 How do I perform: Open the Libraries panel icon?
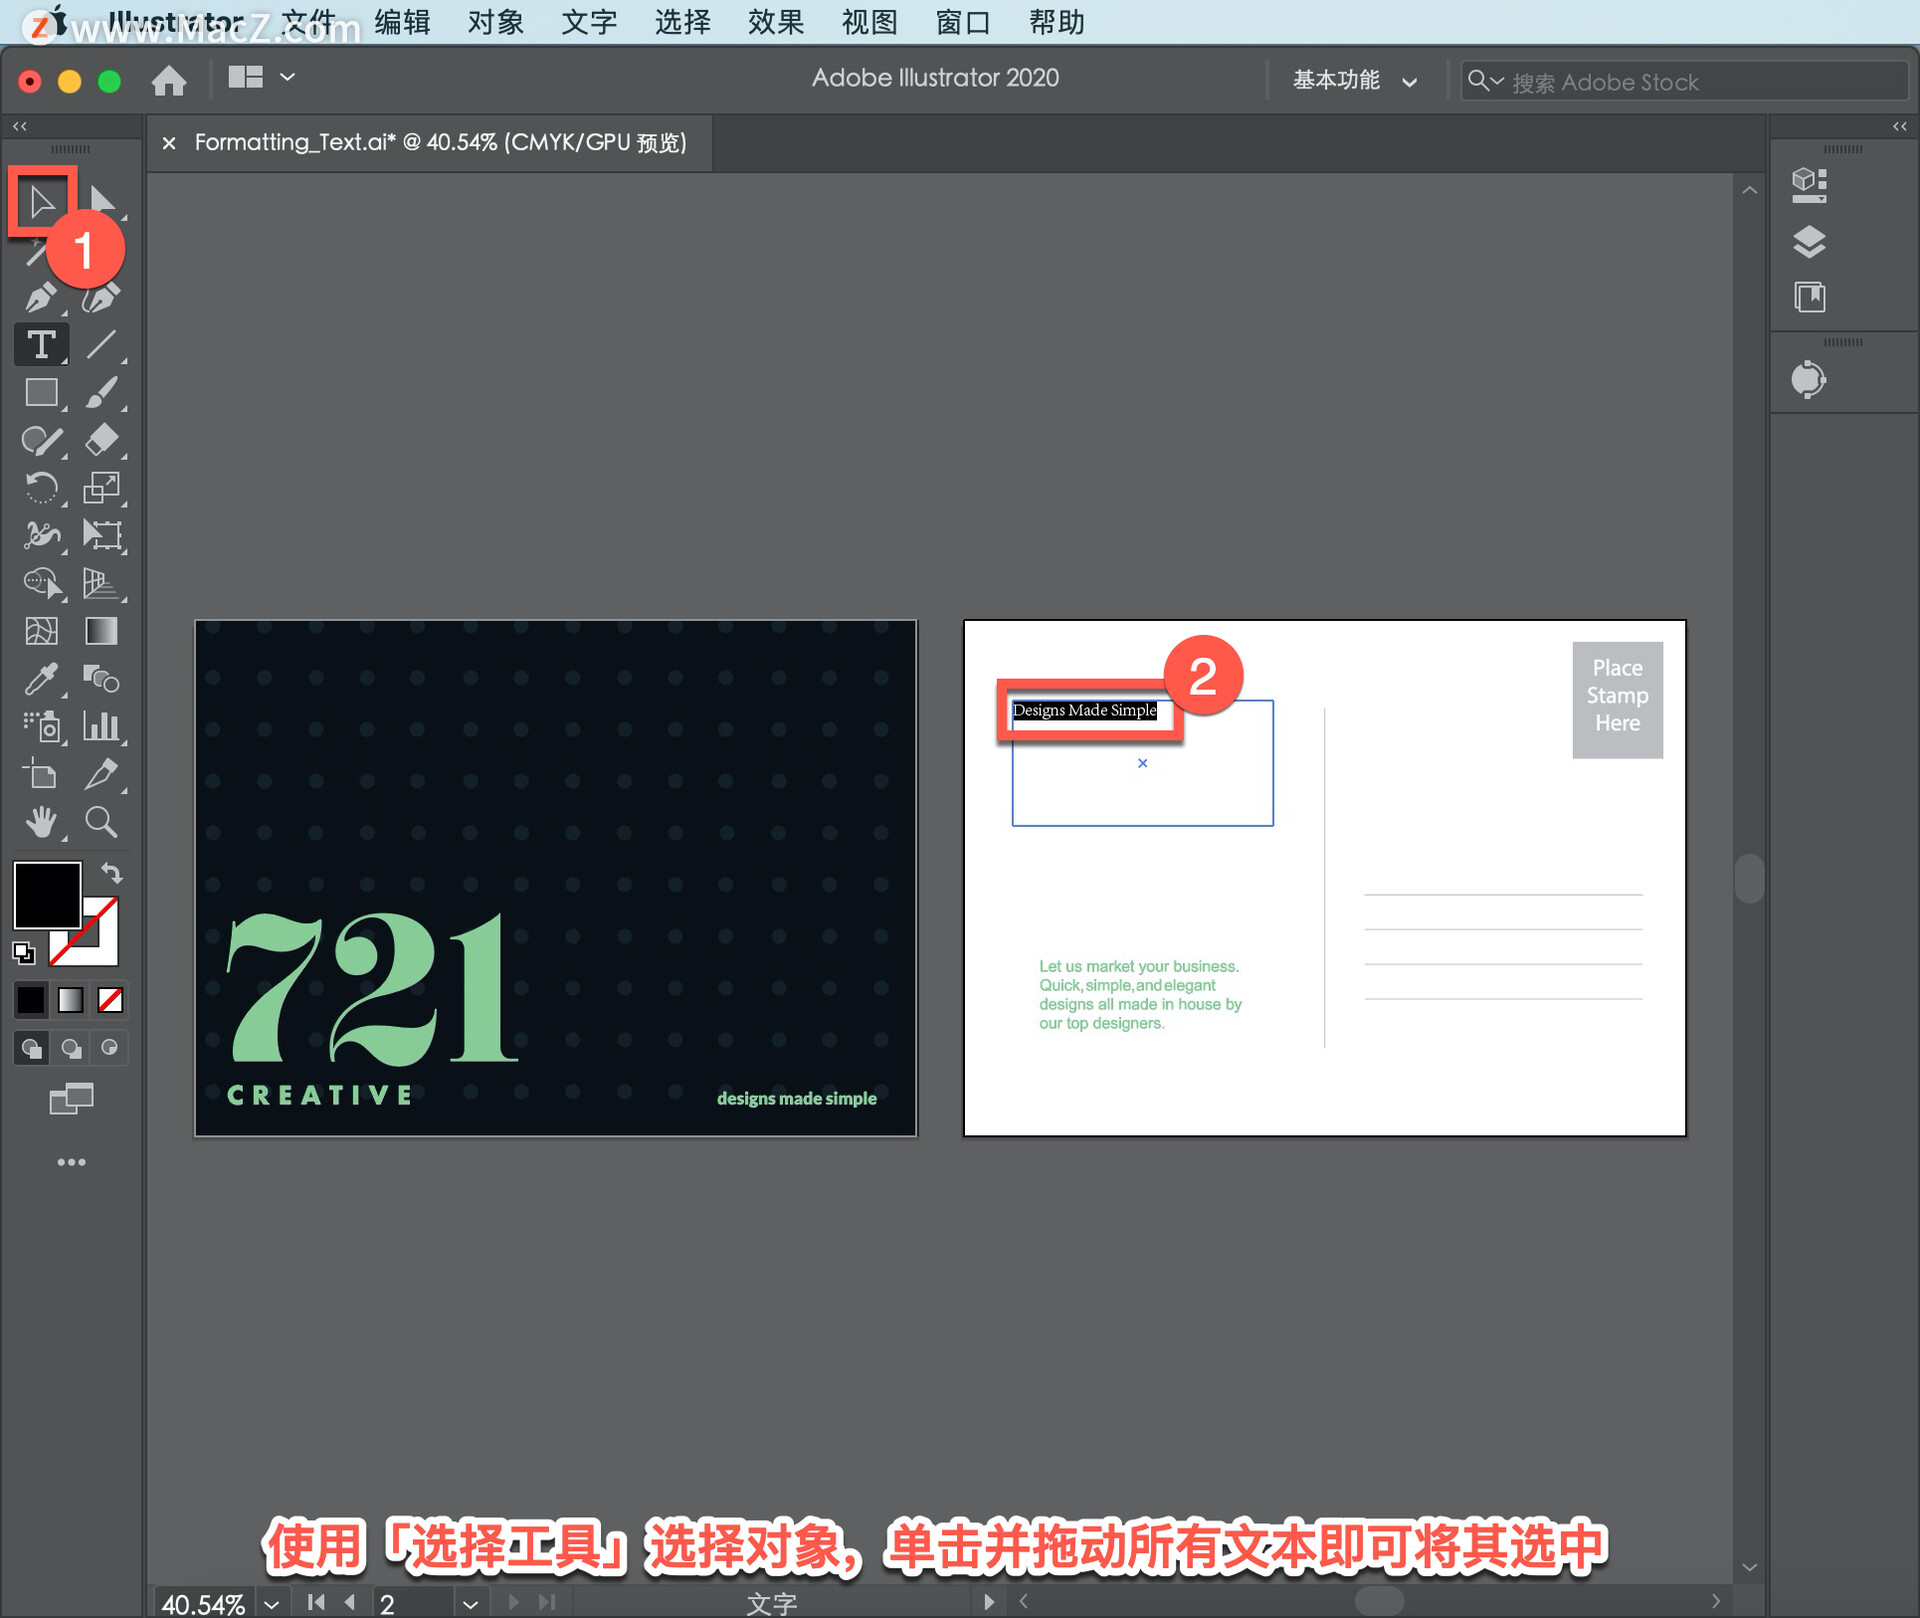(1809, 297)
